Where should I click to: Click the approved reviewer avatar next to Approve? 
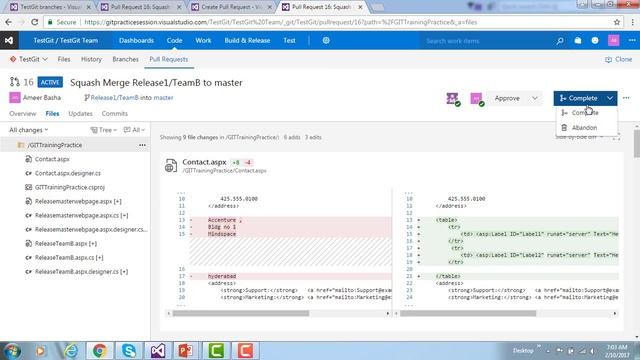tap(476, 99)
